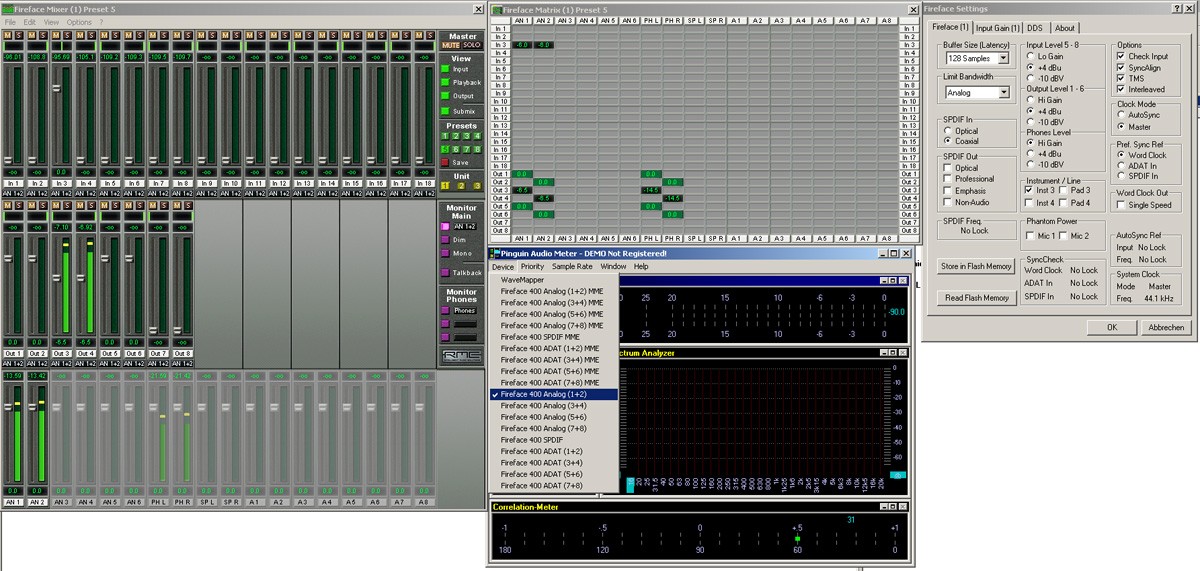The height and width of the screenshot is (571, 1200).
Task: Open Priority menu in Pinguin Audio Meter
Action: coord(532,267)
